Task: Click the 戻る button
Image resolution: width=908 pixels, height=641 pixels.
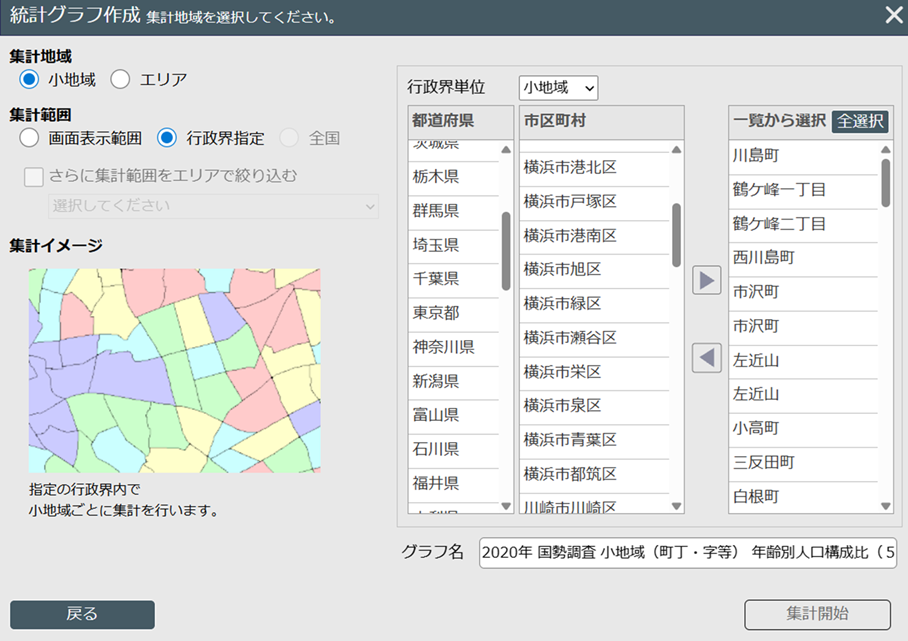Action: click(82, 614)
